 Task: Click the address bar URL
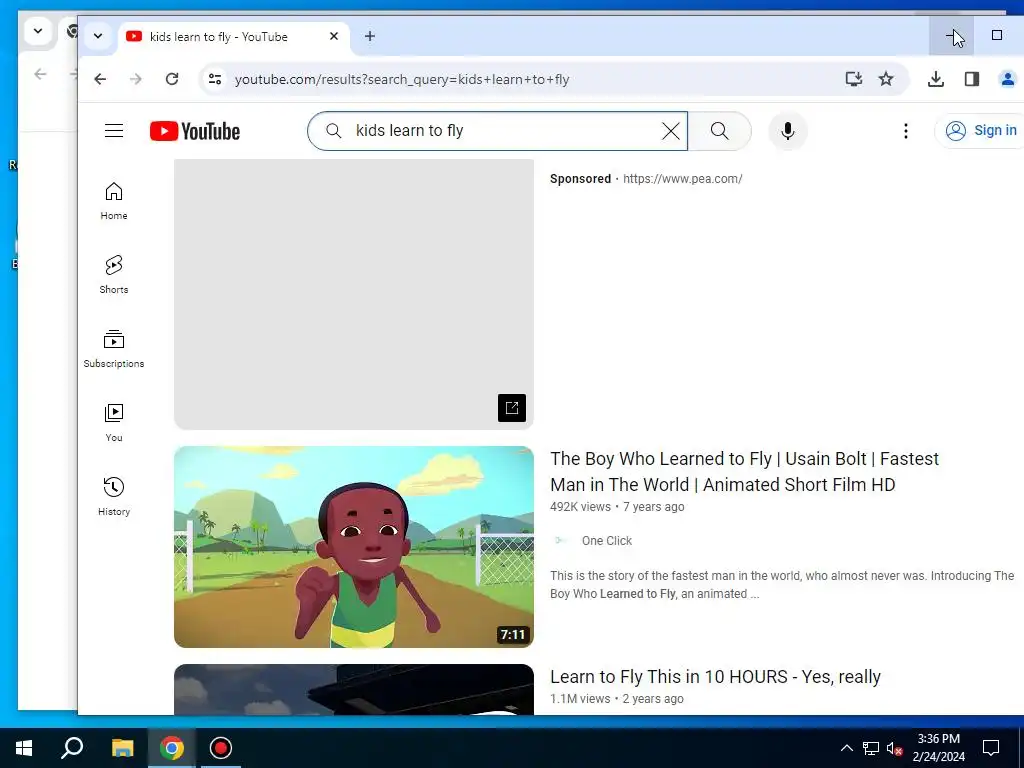tap(402, 79)
